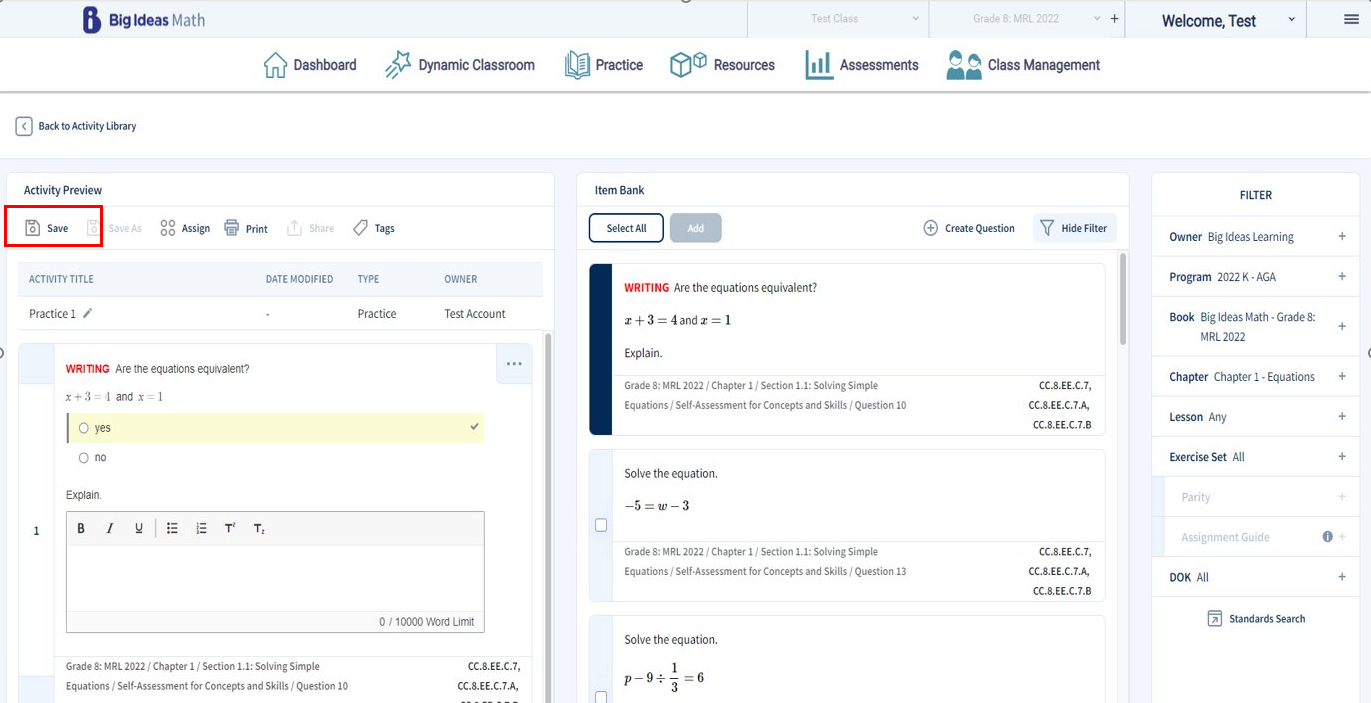The width and height of the screenshot is (1371, 703).
Task: Expand the Exercise Set filter
Action: [1342, 457]
